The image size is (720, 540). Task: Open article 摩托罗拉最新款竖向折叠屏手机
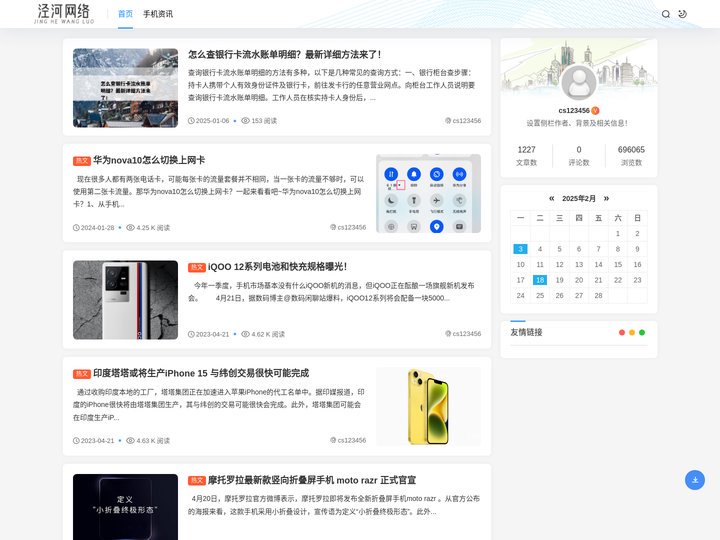(312, 480)
